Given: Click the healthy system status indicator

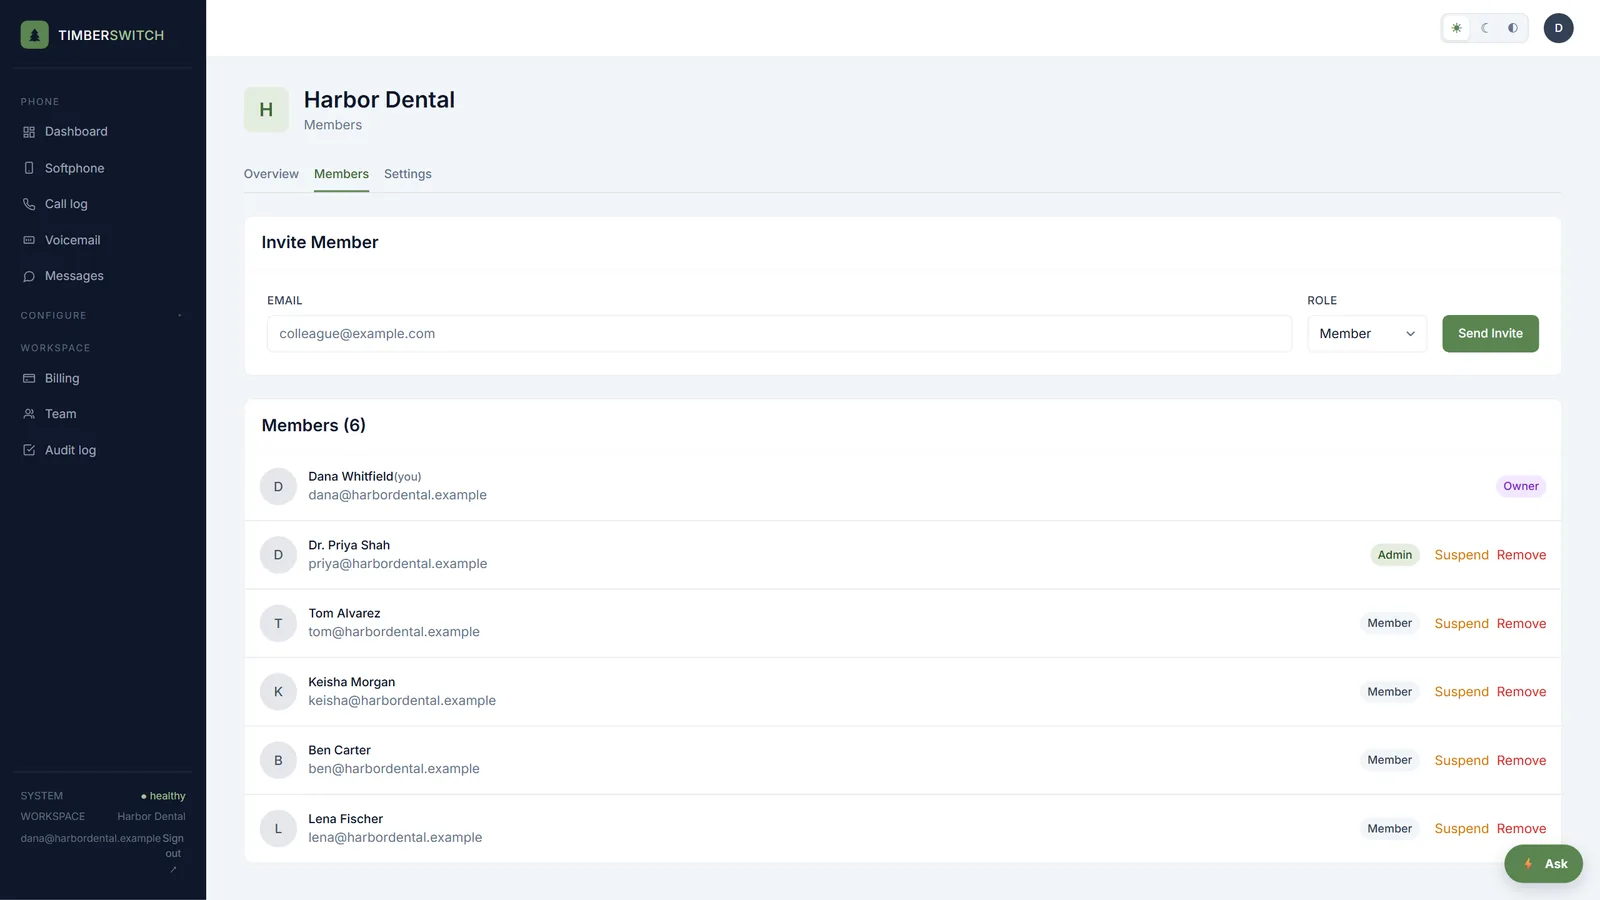Looking at the screenshot, I should 163,796.
